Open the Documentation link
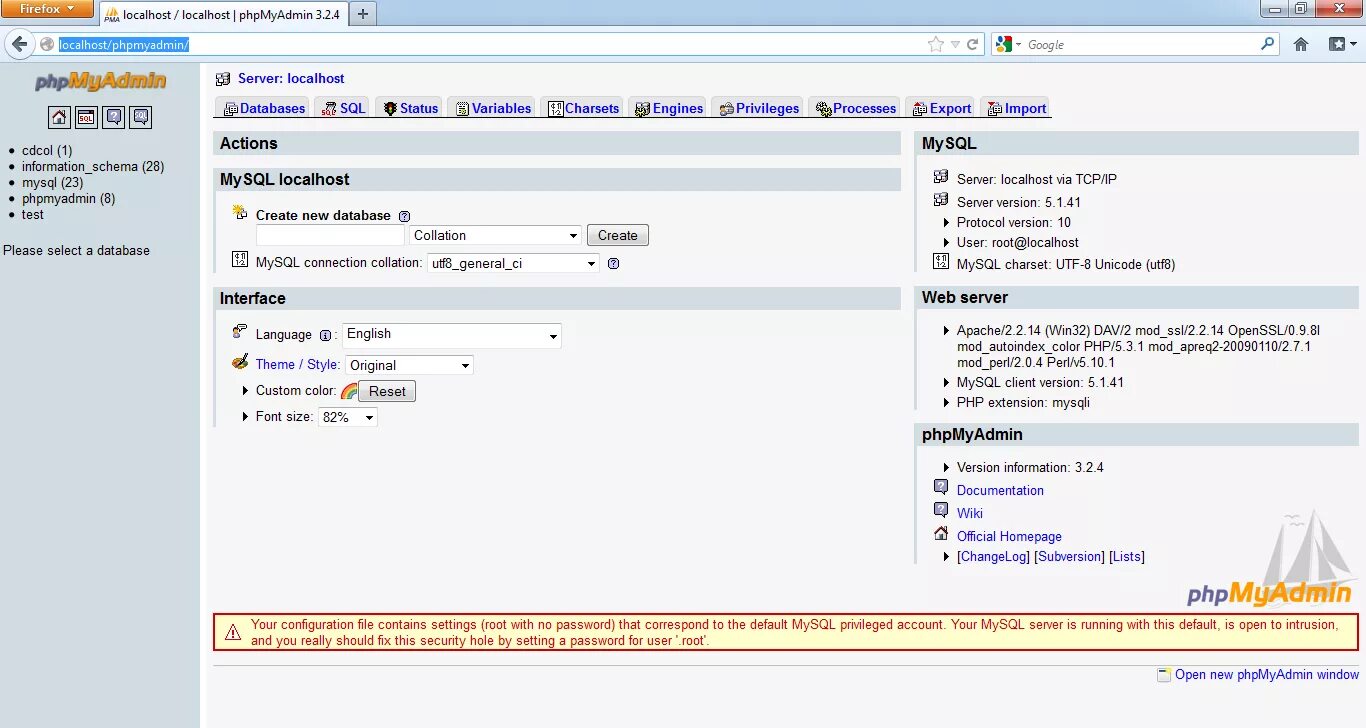This screenshot has width=1366, height=728. tap(1000, 491)
